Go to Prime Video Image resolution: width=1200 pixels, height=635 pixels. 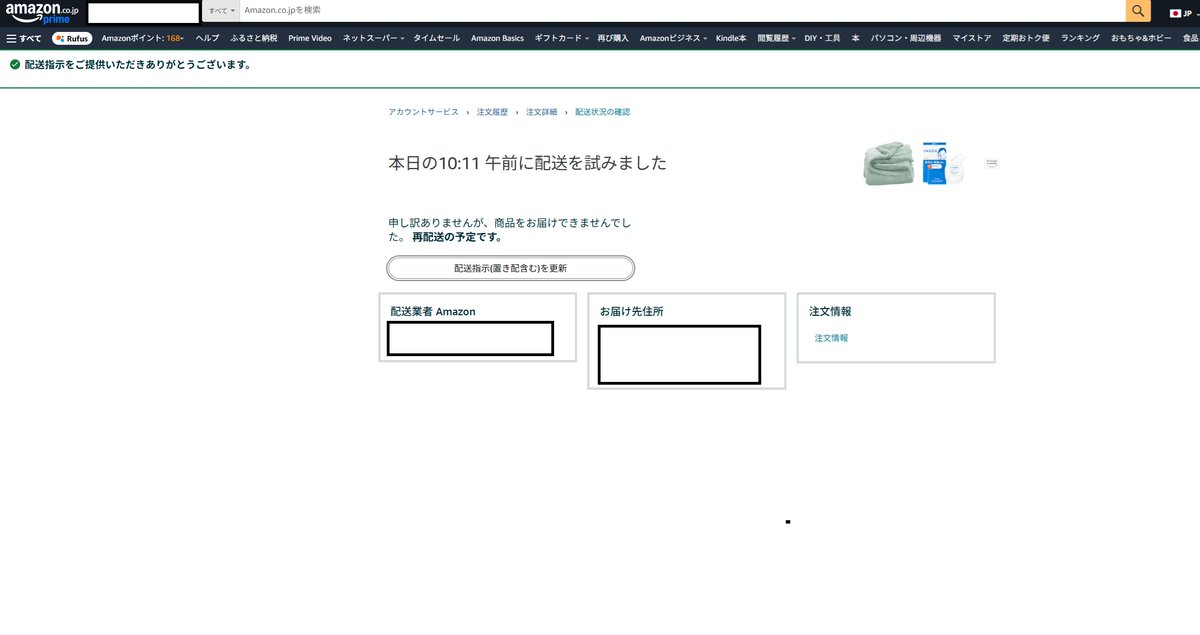pyautogui.click(x=309, y=38)
